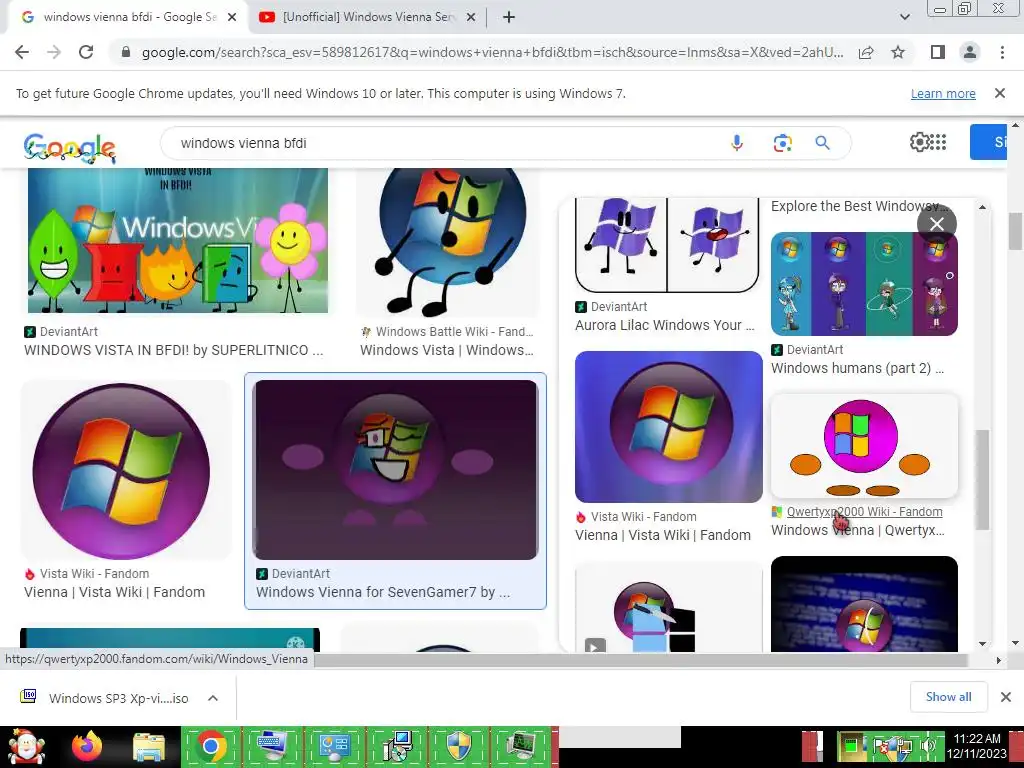Expand options for the downloaded Windows SP3 iso
The image size is (1024, 768).
pos(213,698)
